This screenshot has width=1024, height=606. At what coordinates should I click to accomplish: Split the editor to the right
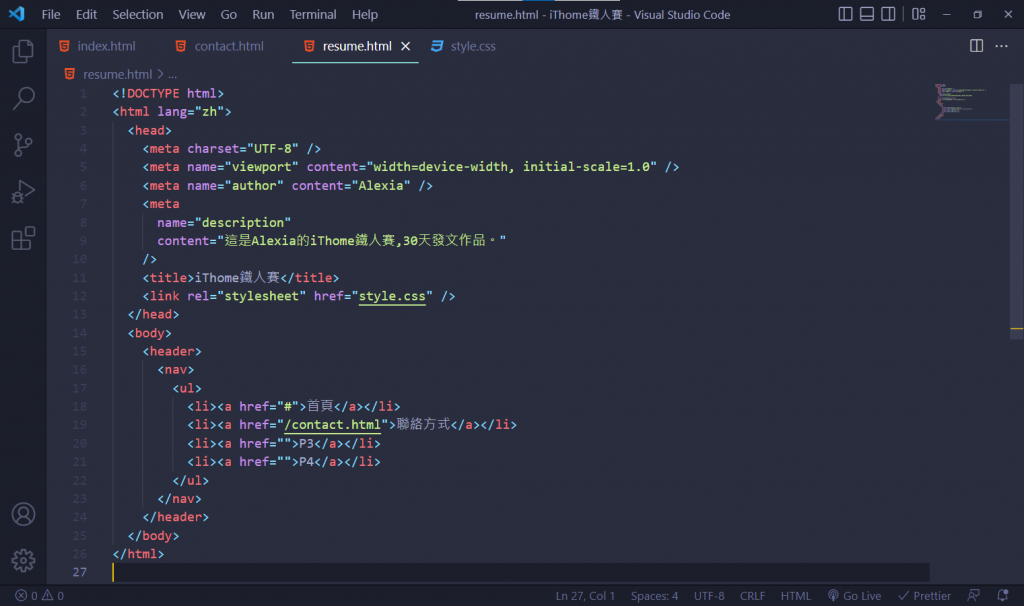pyautogui.click(x=976, y=46)
